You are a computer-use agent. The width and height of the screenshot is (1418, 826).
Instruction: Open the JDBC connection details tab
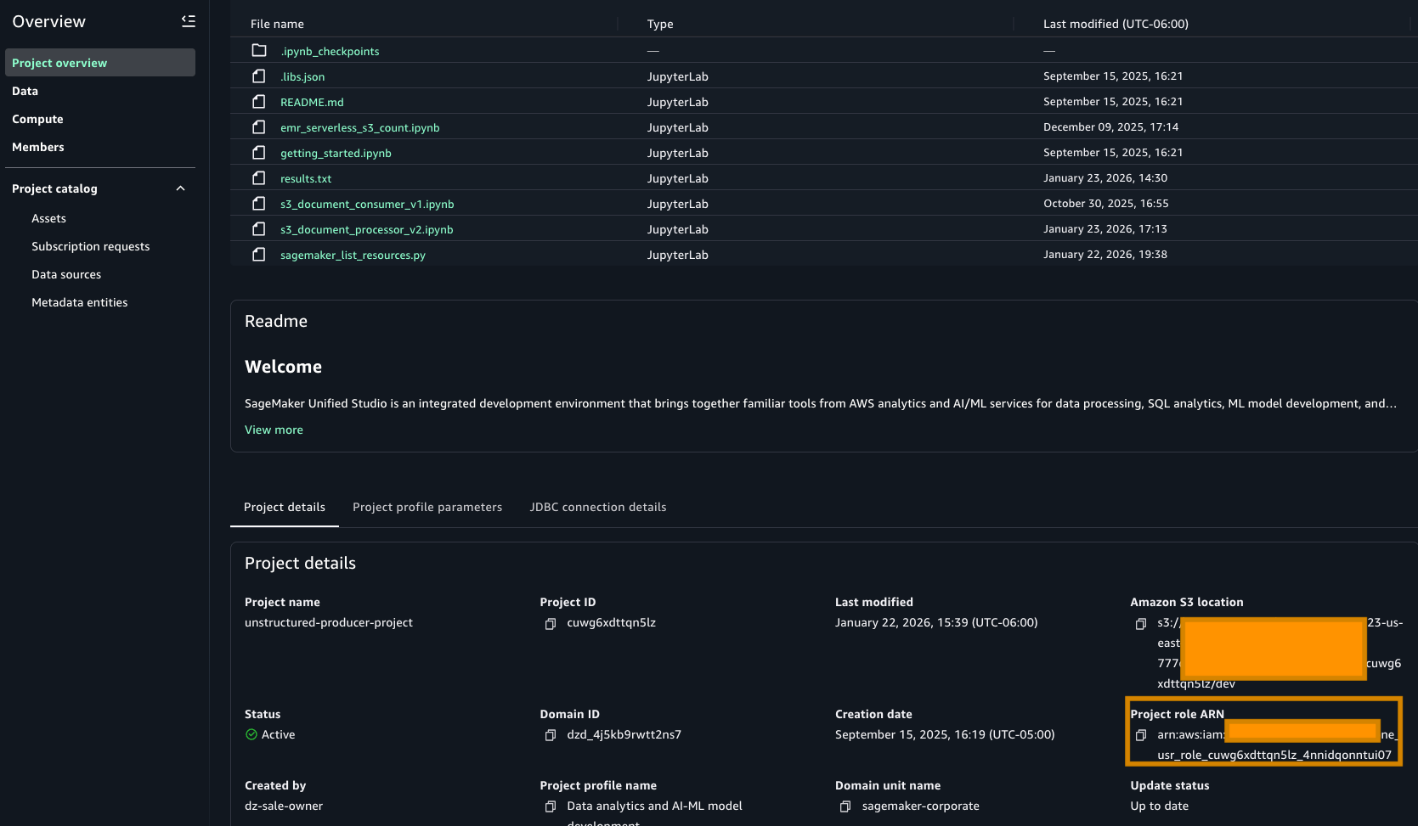597,507
